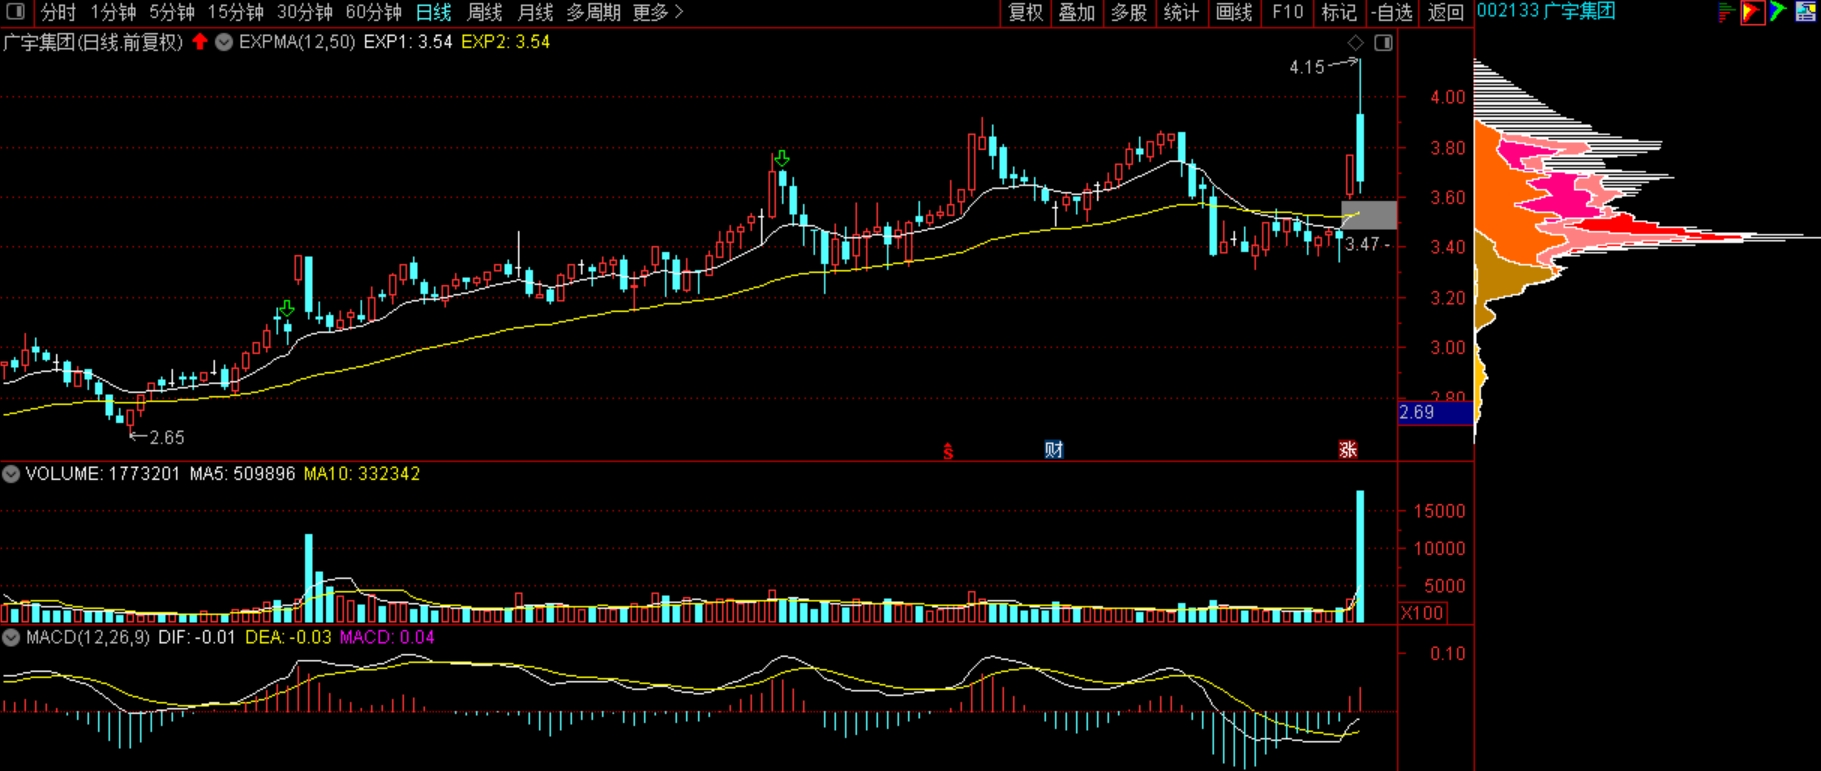Click the green down-arrow marker near 3.15
Screen dimensions: 1821x771
[287, 308]
